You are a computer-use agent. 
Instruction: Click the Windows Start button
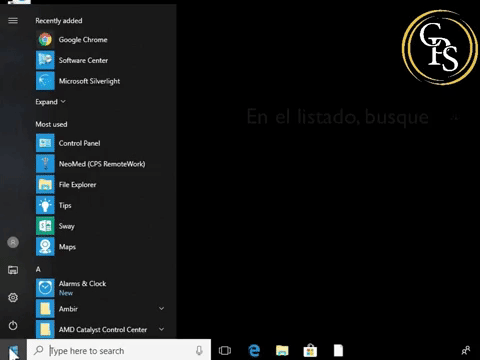tap(13, 350)
